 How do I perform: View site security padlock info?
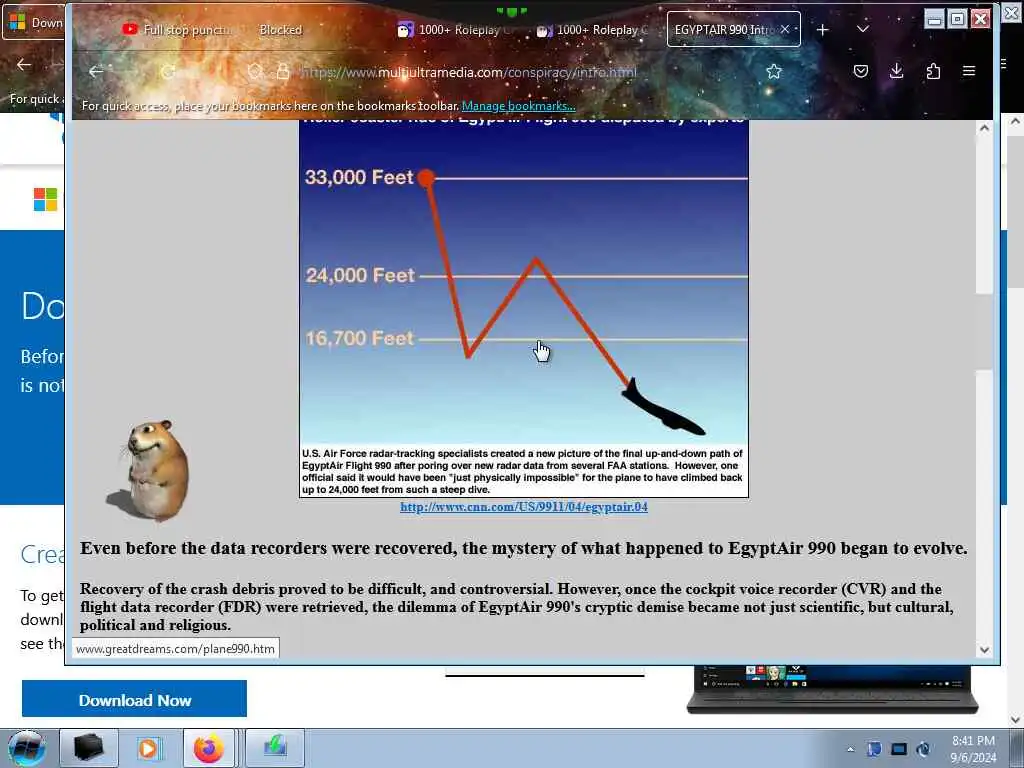[x=283, y=71]
